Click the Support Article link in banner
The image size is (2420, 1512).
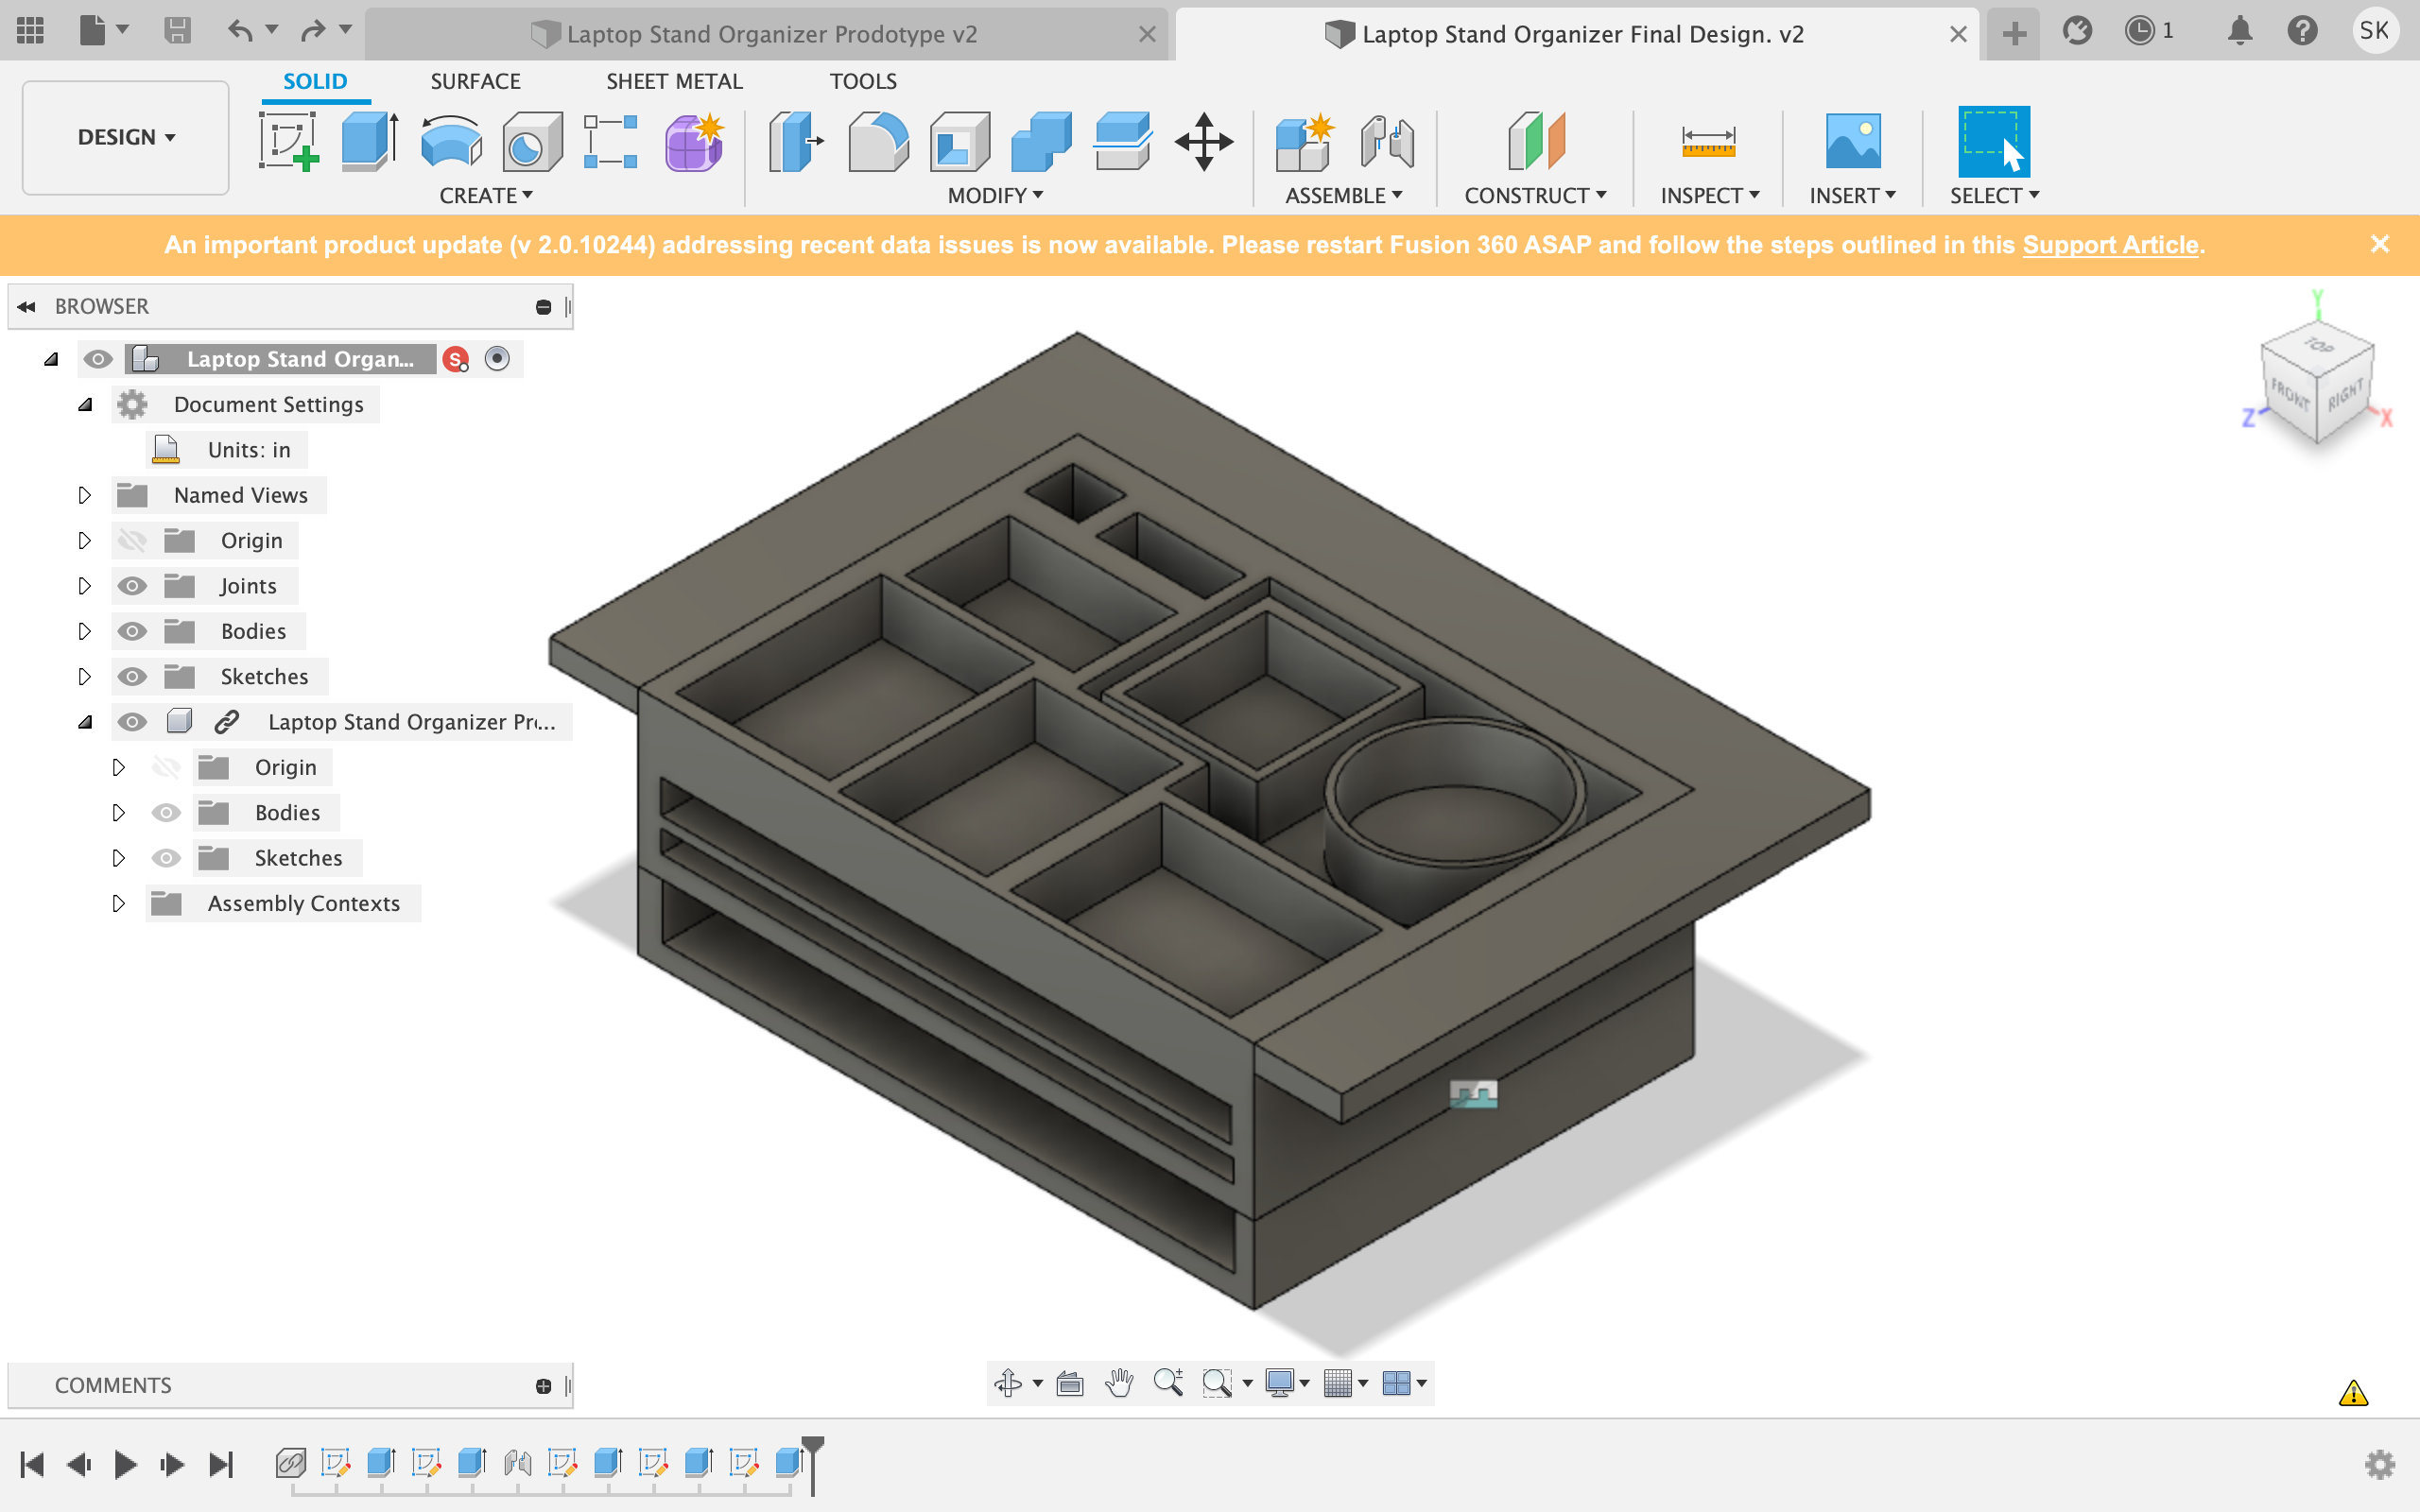click(2106, 244)
